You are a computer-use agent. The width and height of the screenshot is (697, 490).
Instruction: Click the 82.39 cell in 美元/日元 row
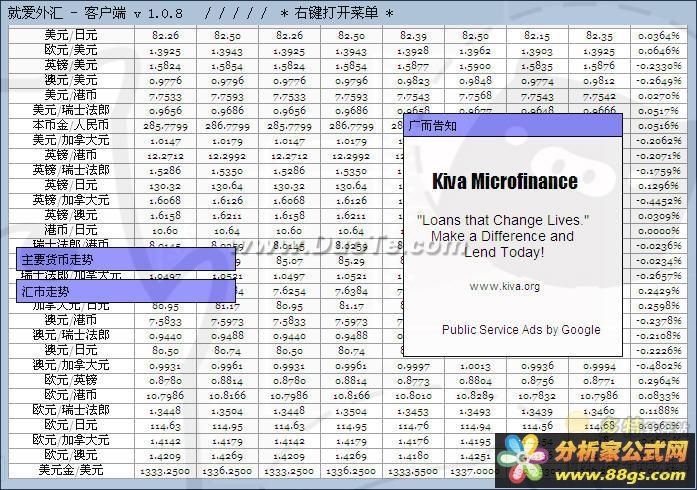tap(413, 36)
